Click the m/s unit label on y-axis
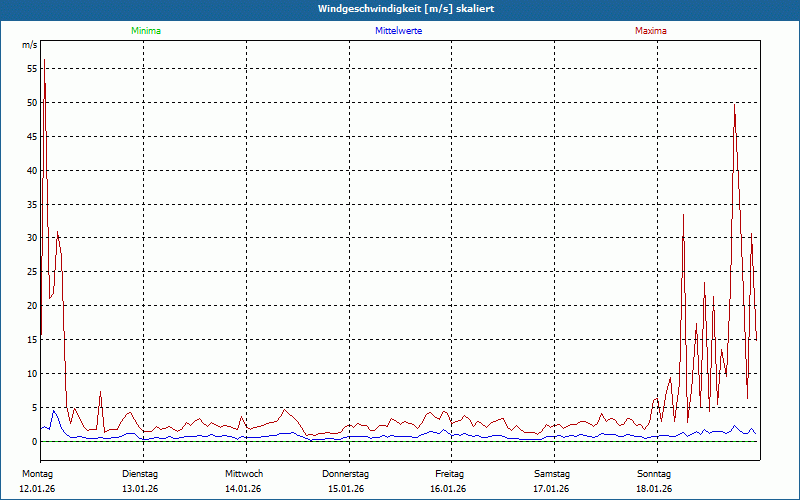The width and height of the screenshot is (800, 500). tap(28, 46)
